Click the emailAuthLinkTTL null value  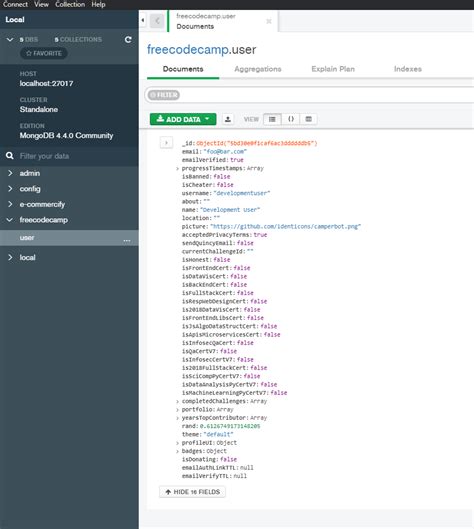point(247,468)
